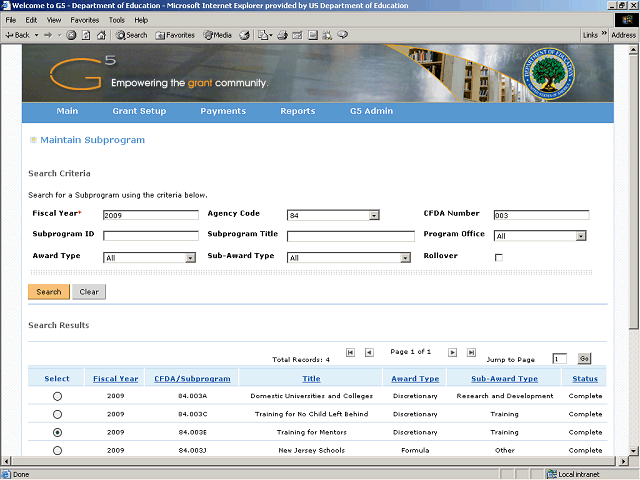Expand the Agency Code dropdown
The width and height of the screenshot is (640, 480).
click(374, 215)
